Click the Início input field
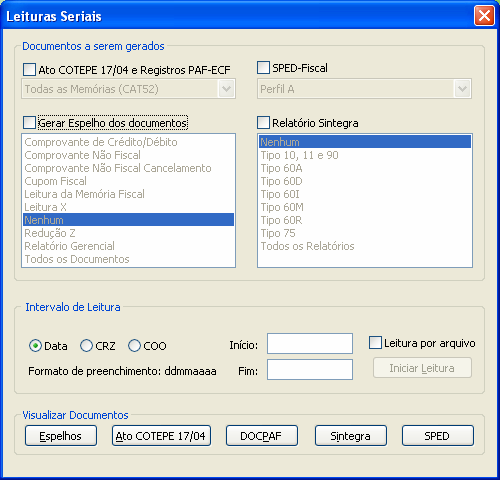Screen dimensions: 500x480 pyautogui.click(x=310, y=343)
